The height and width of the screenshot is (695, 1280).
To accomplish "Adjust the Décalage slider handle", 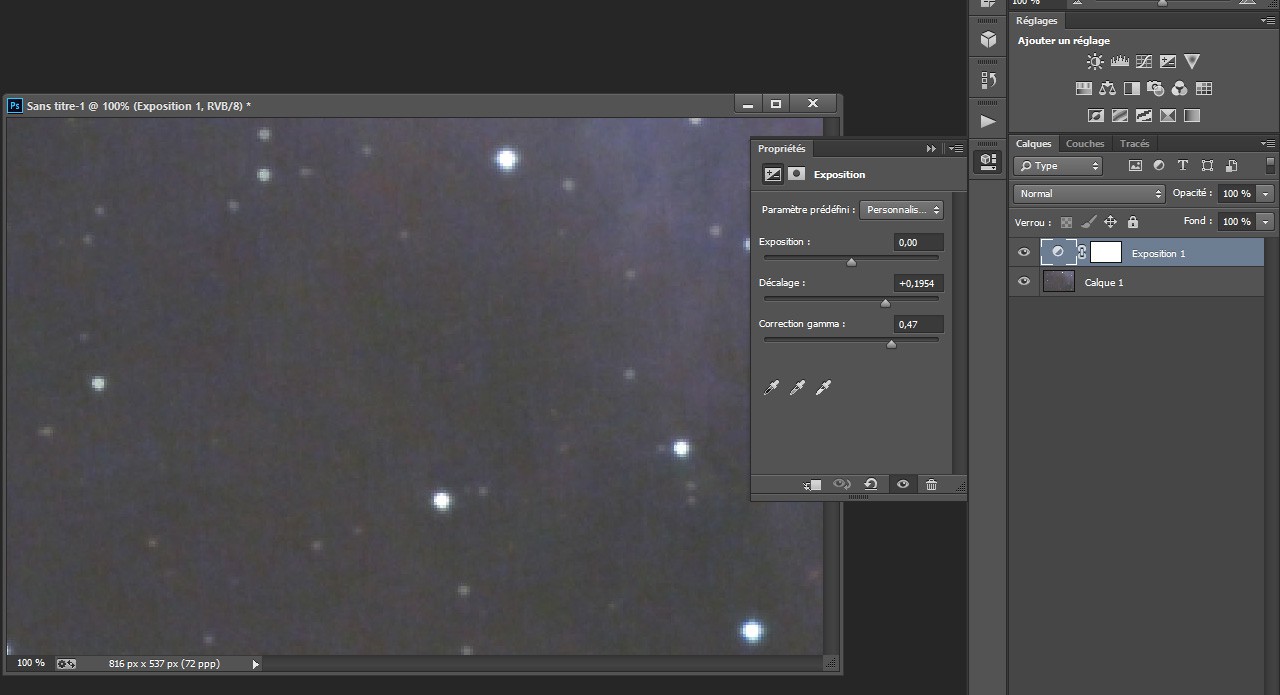I will point(885,303).
